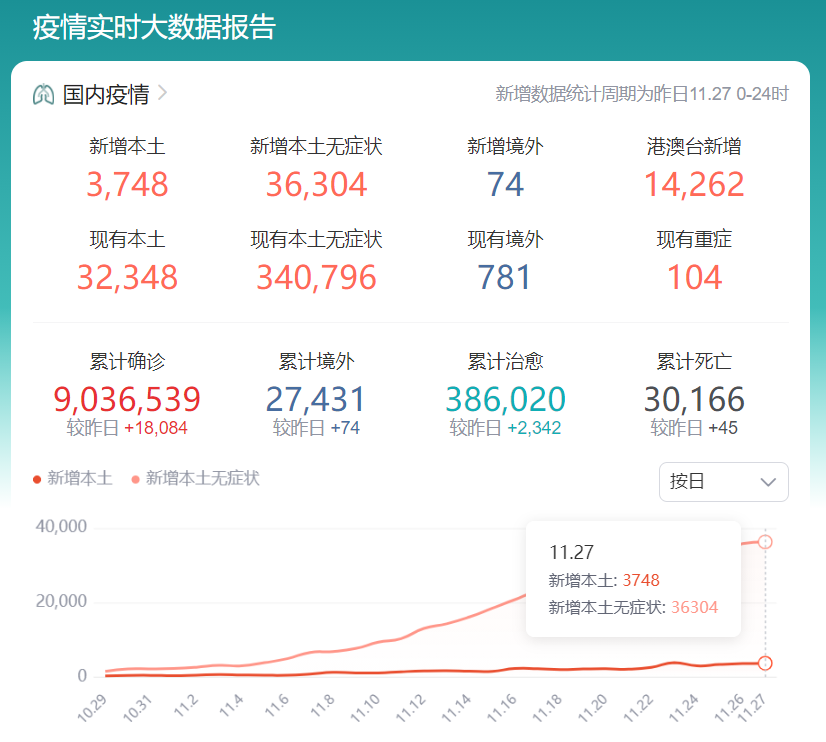Click the 14,262 港澳台新增 figure
Viewport: 826px width, 742px height.
694,184
